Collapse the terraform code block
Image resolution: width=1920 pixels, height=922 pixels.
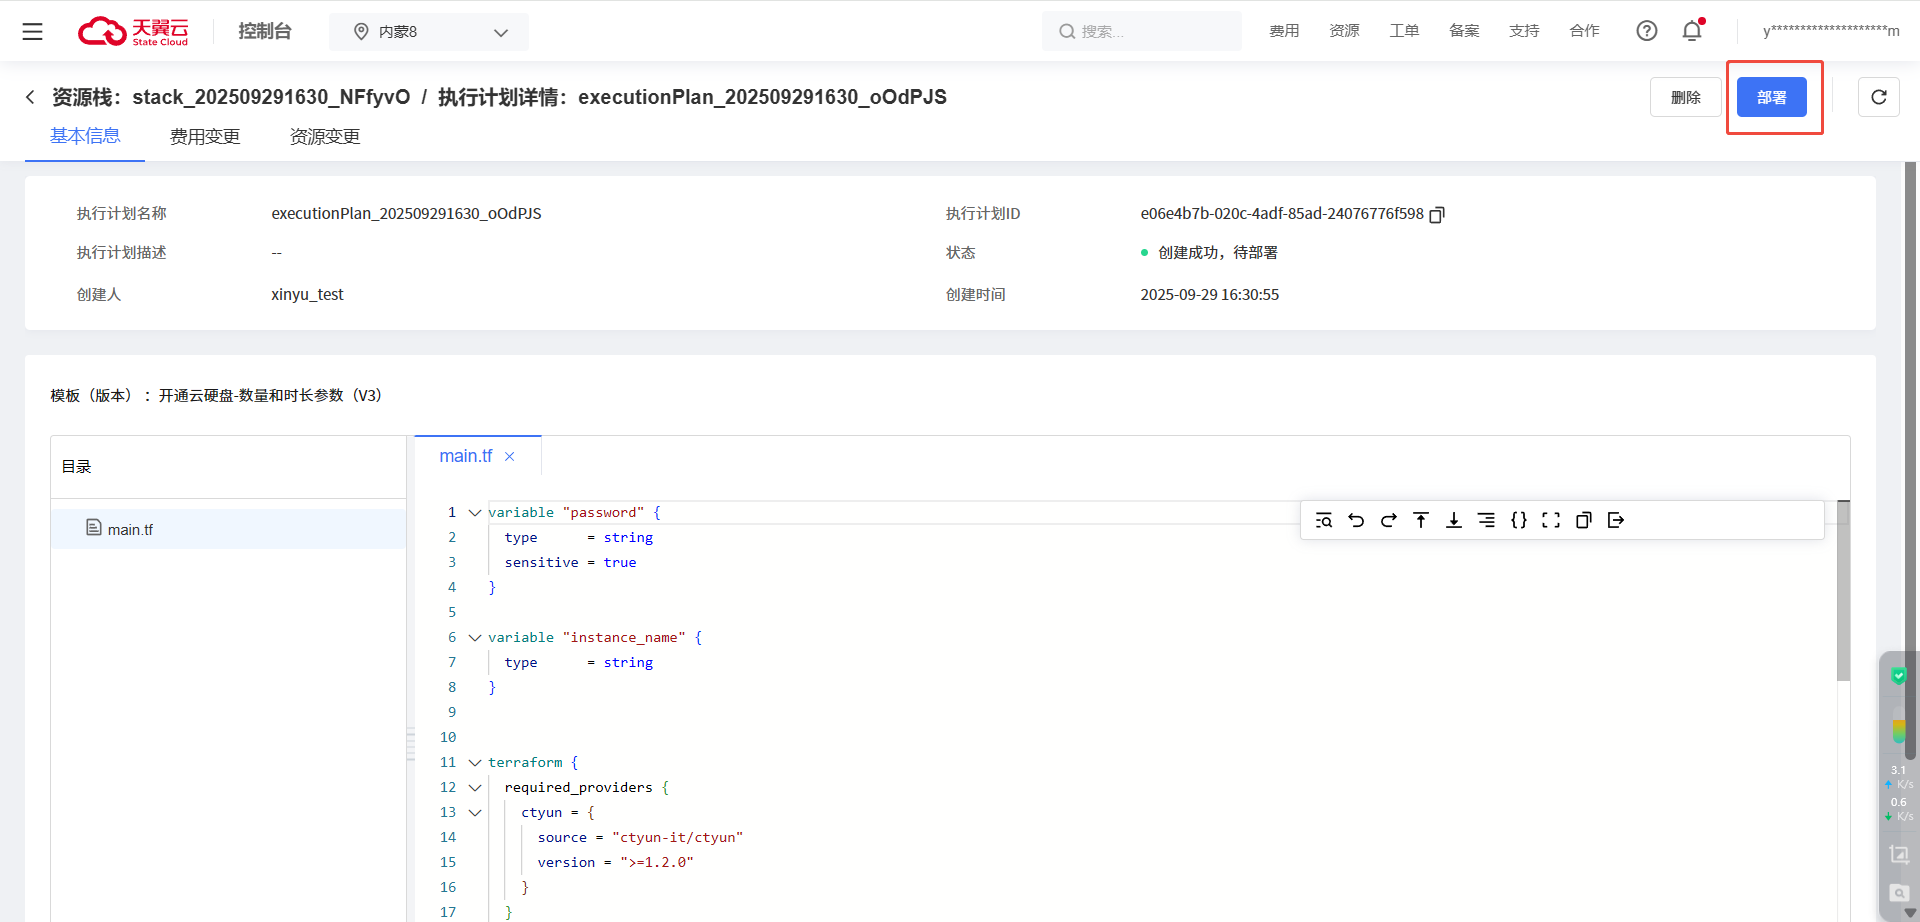coord(475,763)
